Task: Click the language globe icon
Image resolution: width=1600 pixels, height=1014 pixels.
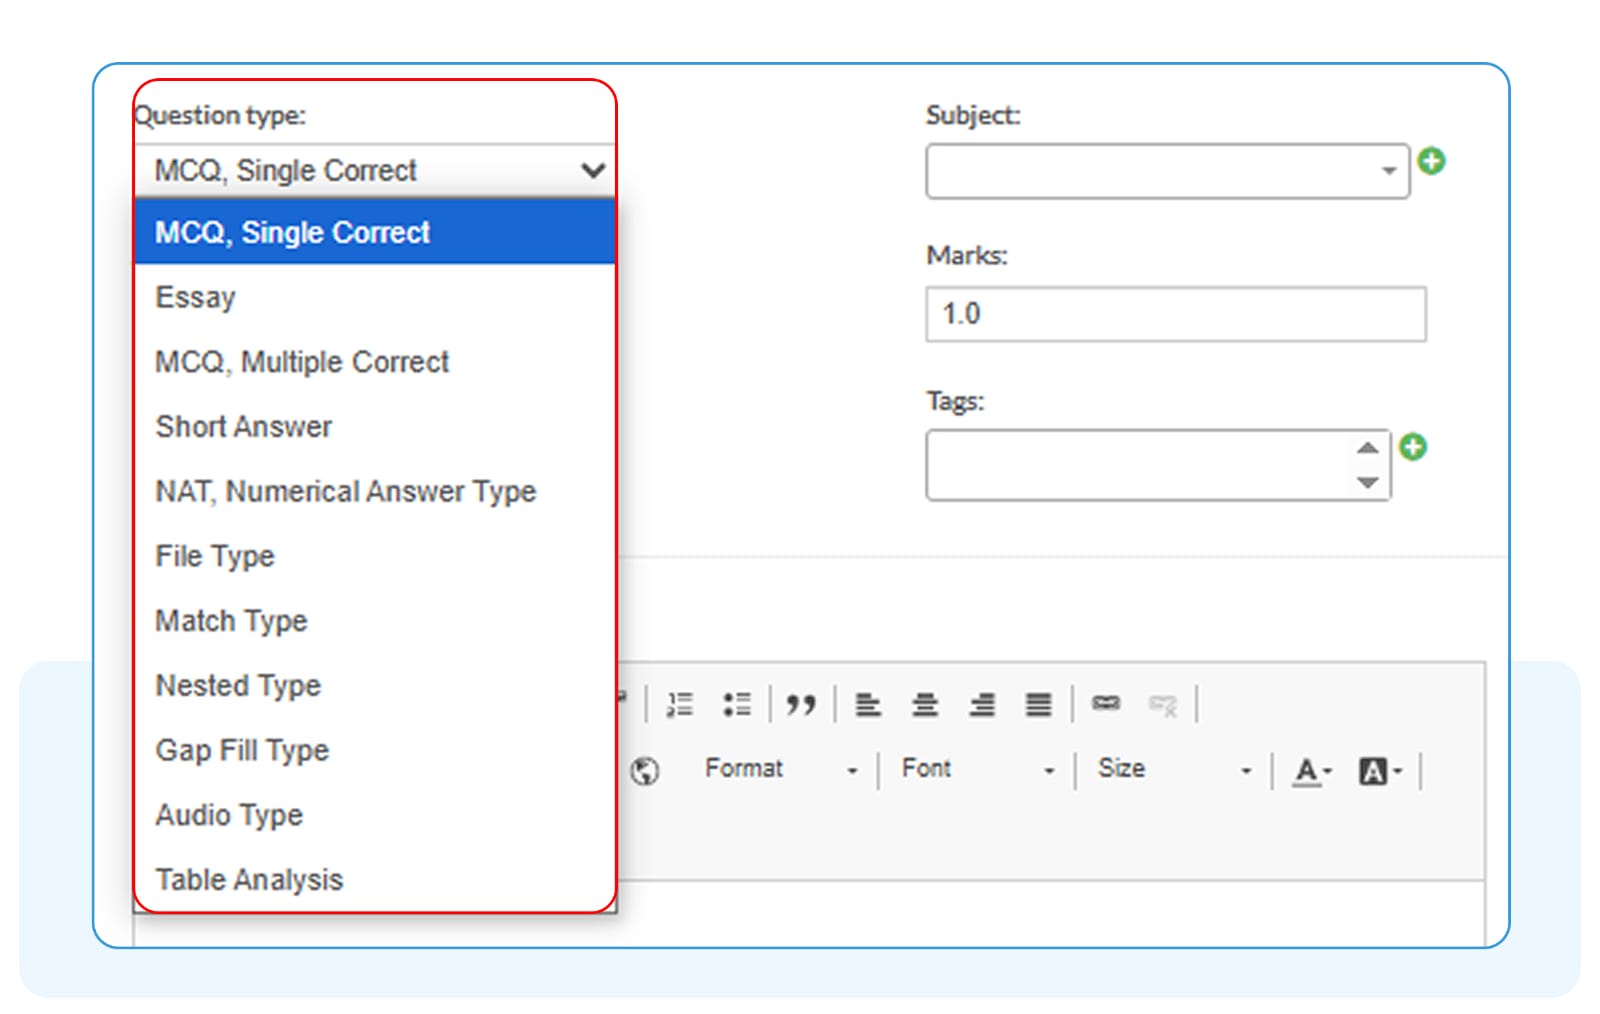Action: point(645,770)
